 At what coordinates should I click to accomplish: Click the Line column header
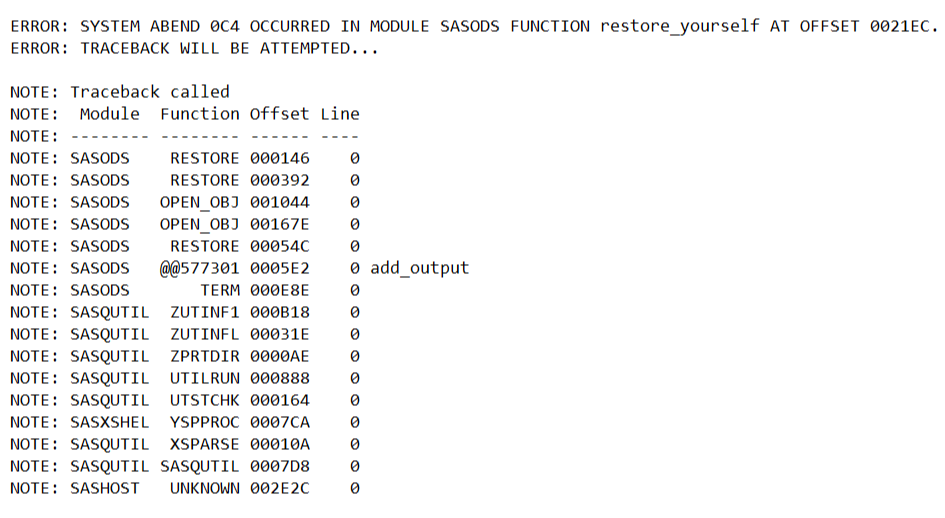click(340, 114)
